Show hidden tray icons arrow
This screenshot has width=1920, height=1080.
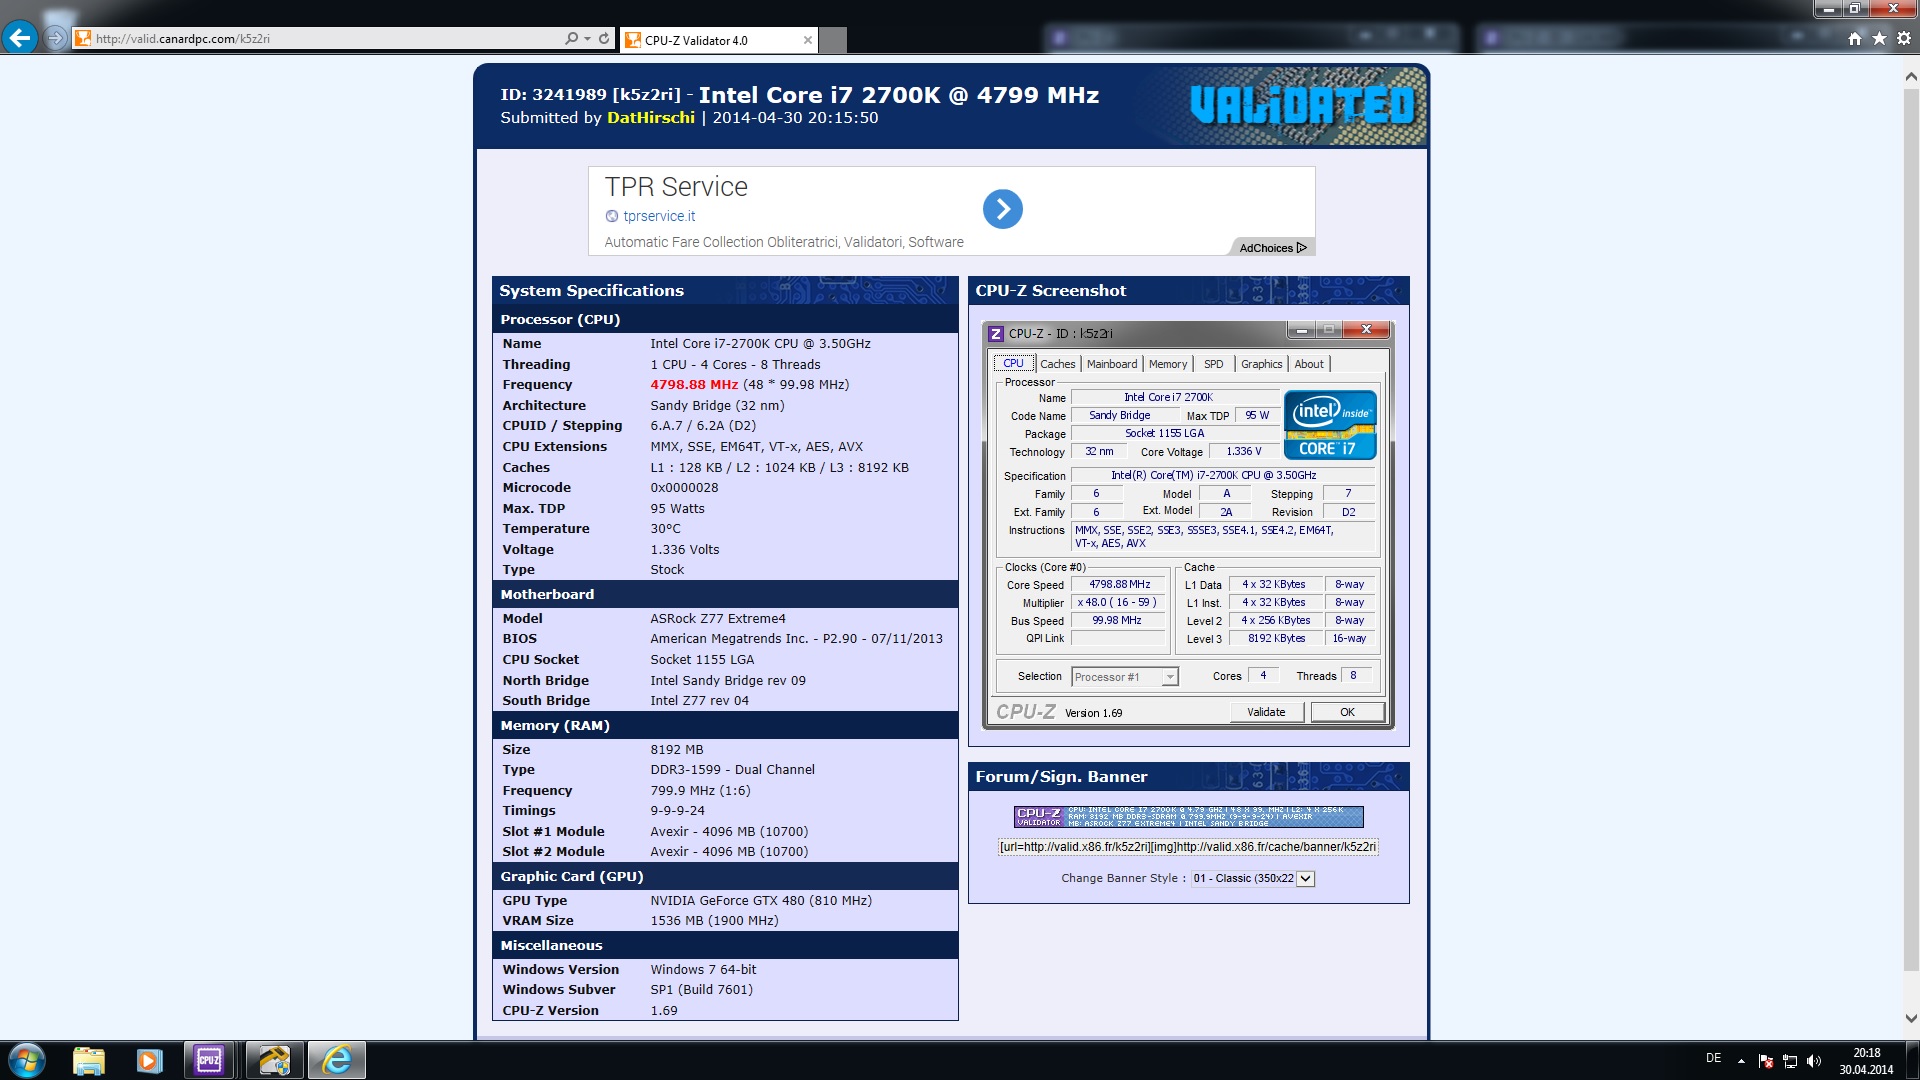tap(1741, 1061)
